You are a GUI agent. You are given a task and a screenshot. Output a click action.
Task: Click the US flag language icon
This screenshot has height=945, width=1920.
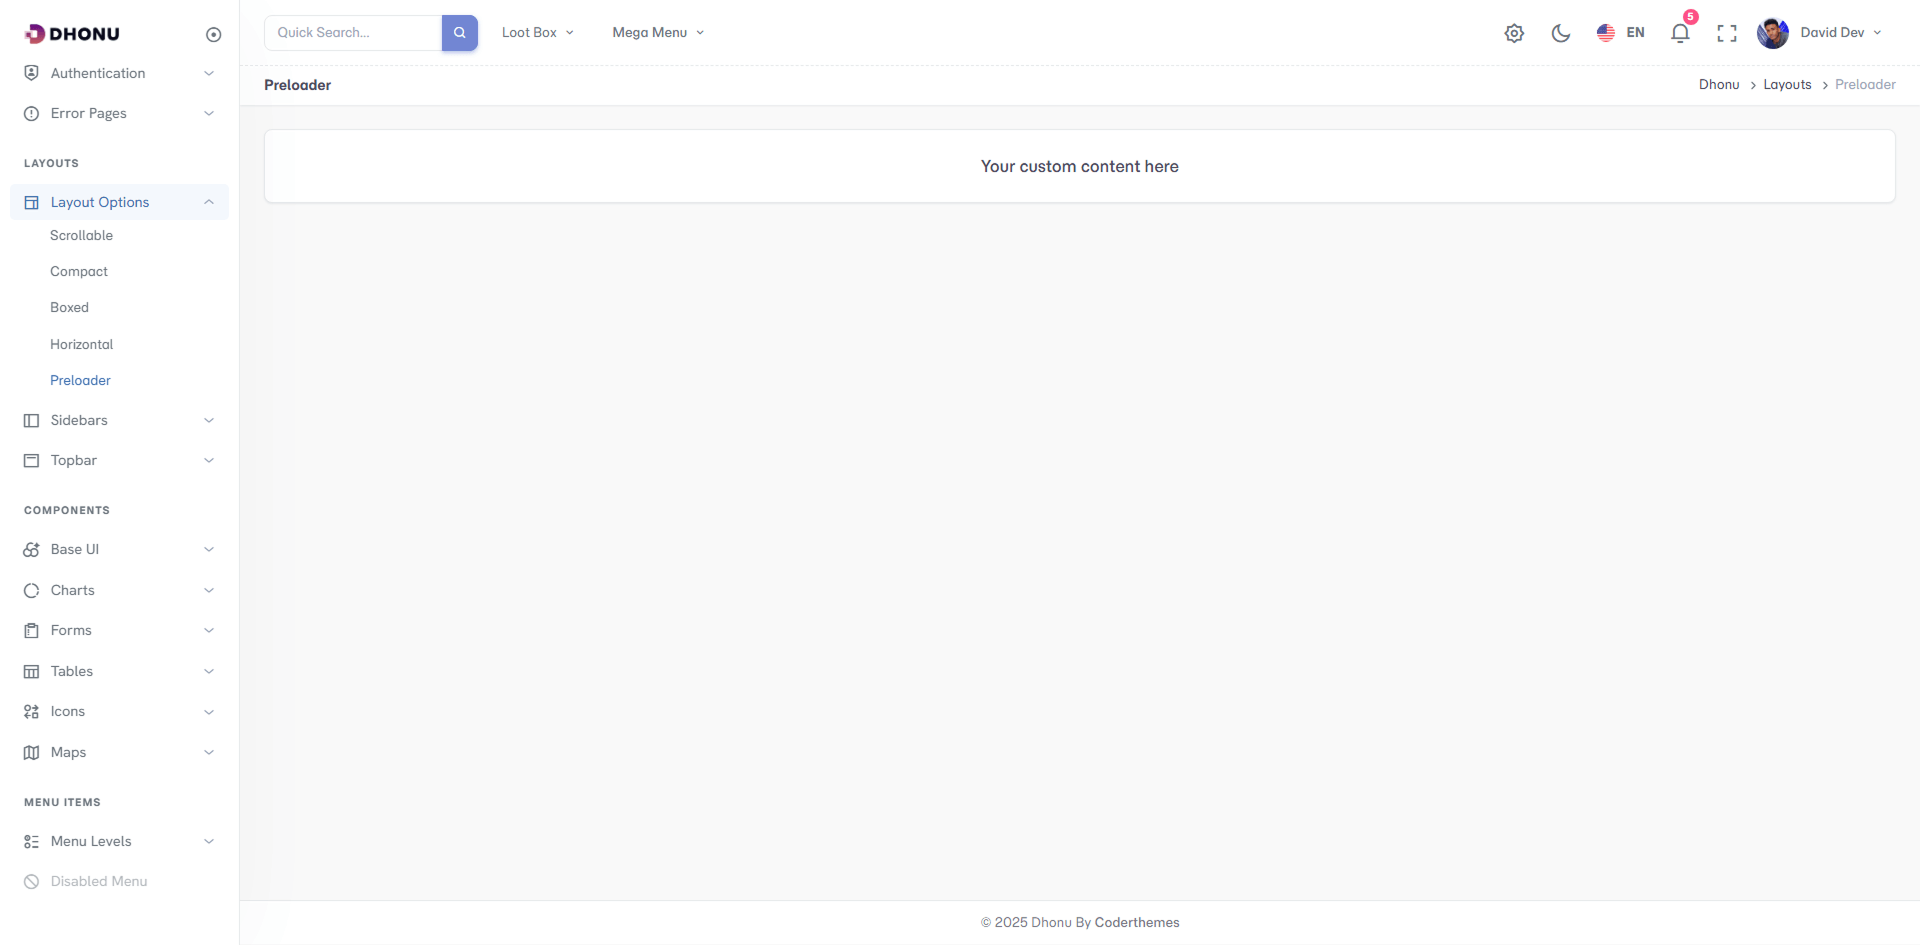(1606, 33)
